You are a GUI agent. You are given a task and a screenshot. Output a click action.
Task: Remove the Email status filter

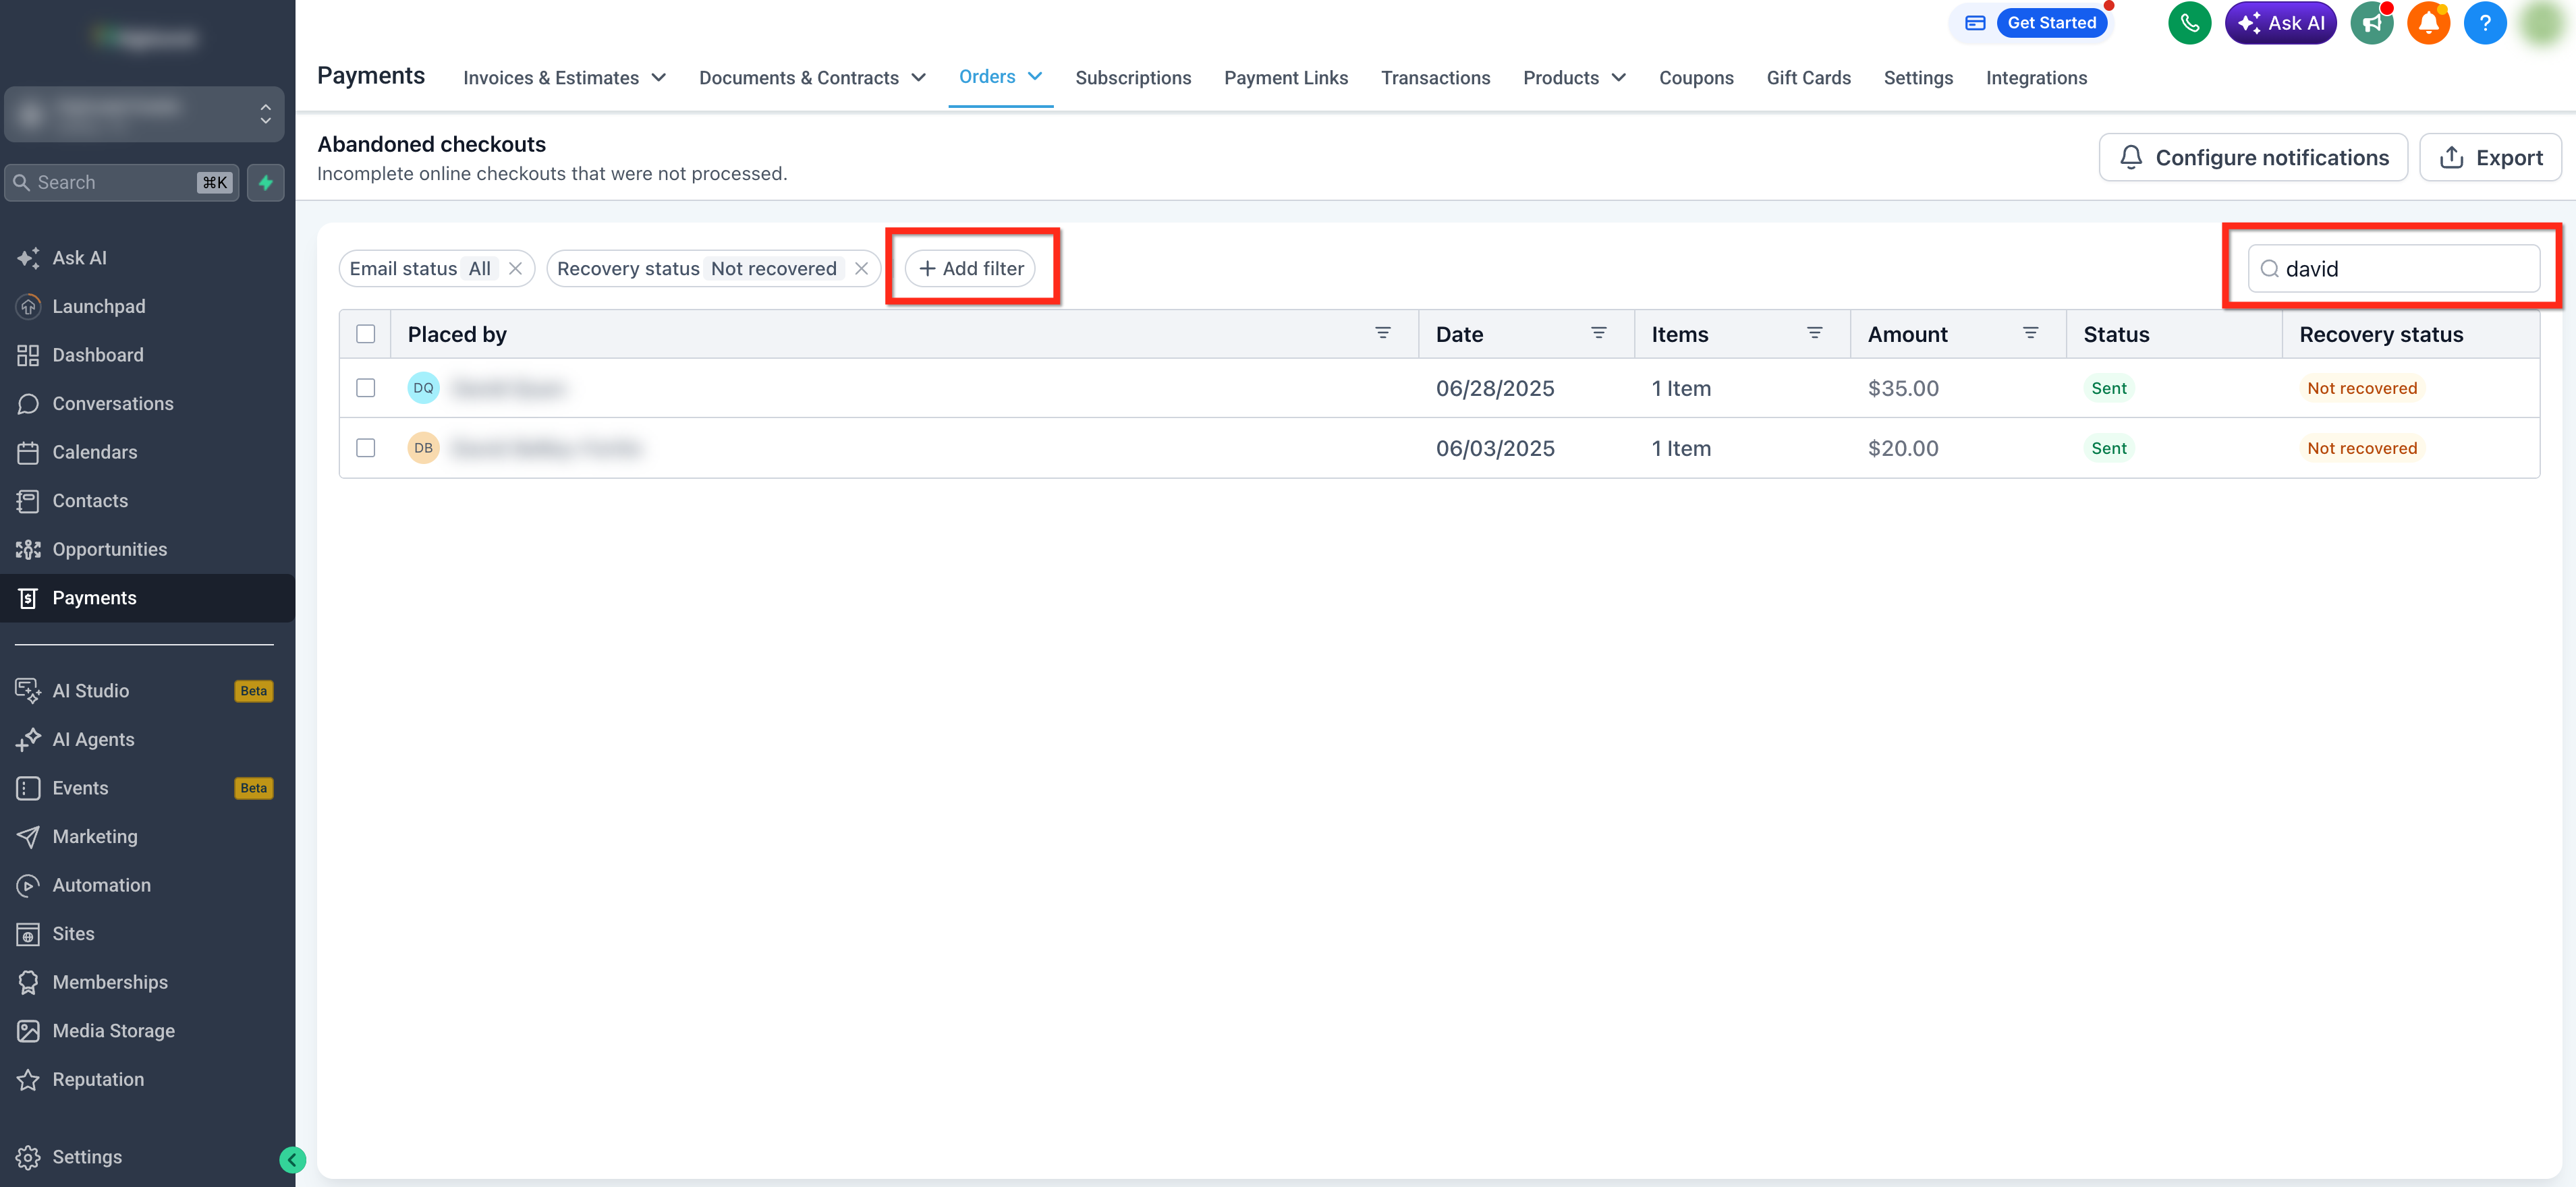515,269
